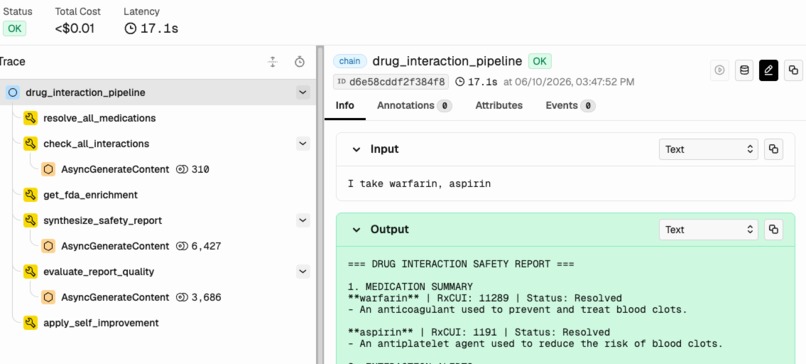Copy the Output text content

(774, 230)
